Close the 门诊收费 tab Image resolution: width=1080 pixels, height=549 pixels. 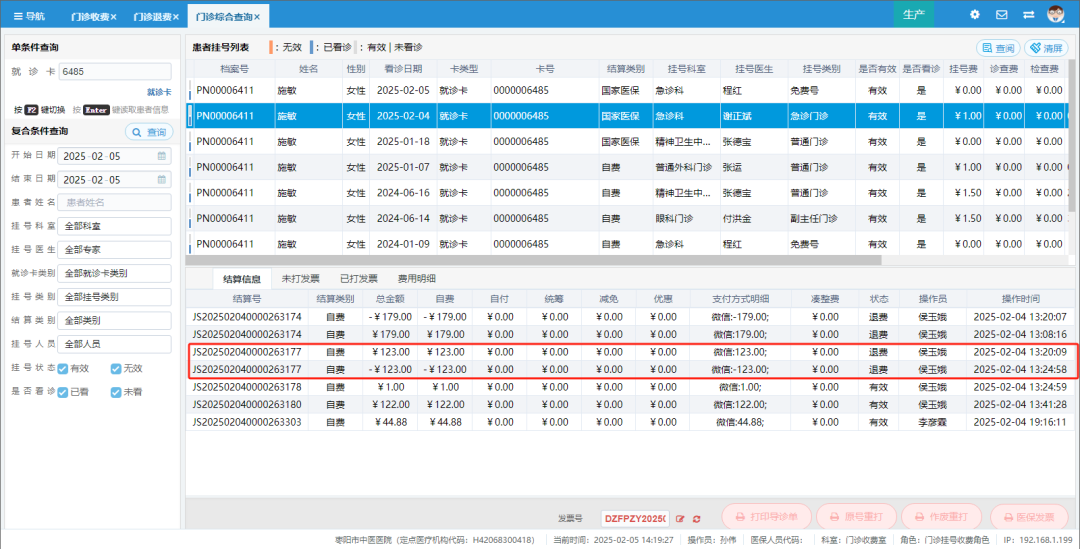point(113,17)
